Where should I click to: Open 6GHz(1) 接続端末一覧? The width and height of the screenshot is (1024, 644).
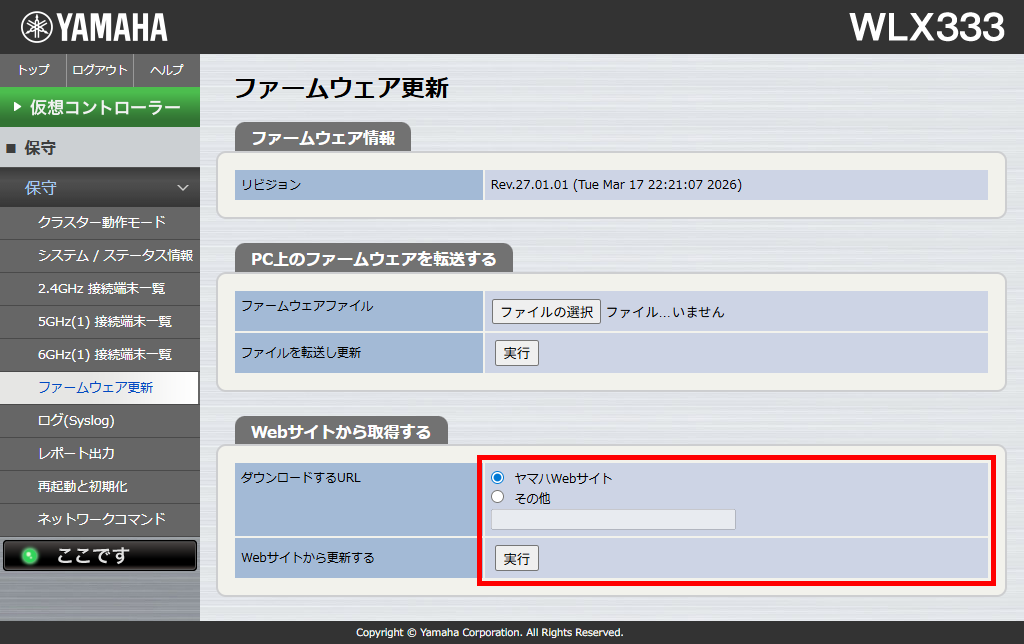pos(100,355)
